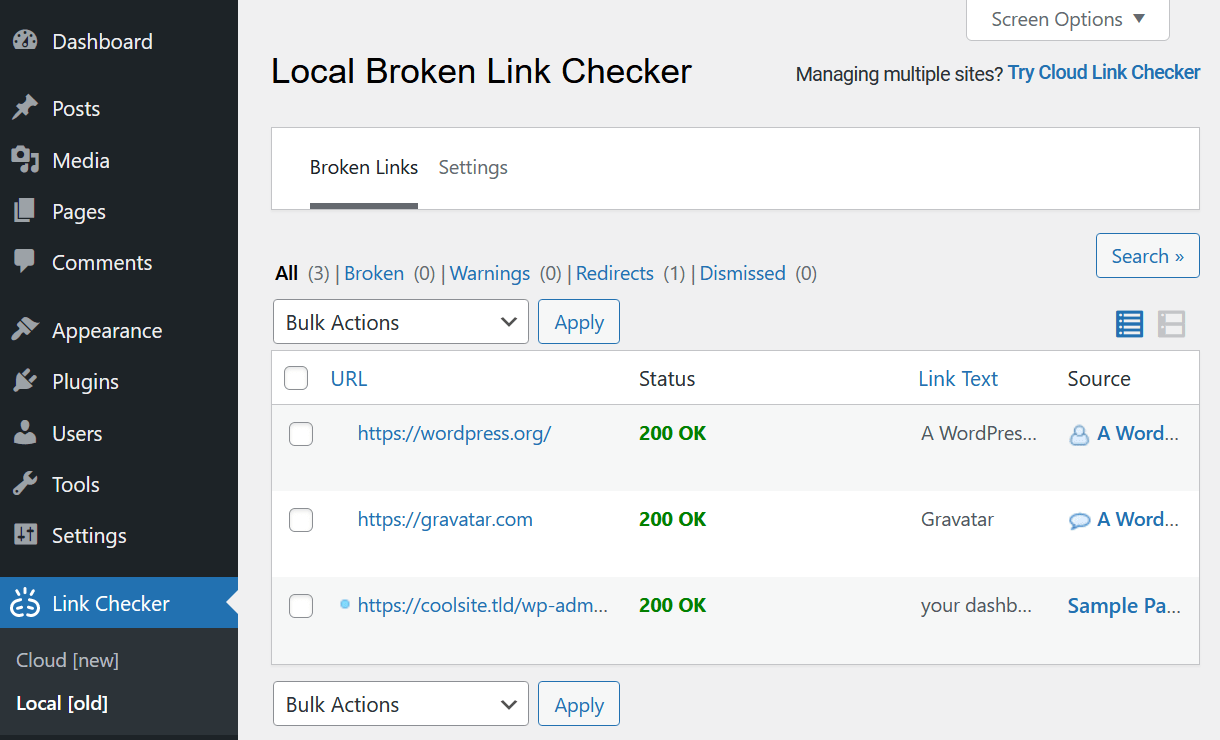Select Local [old] submenu item

coord(62,703)
